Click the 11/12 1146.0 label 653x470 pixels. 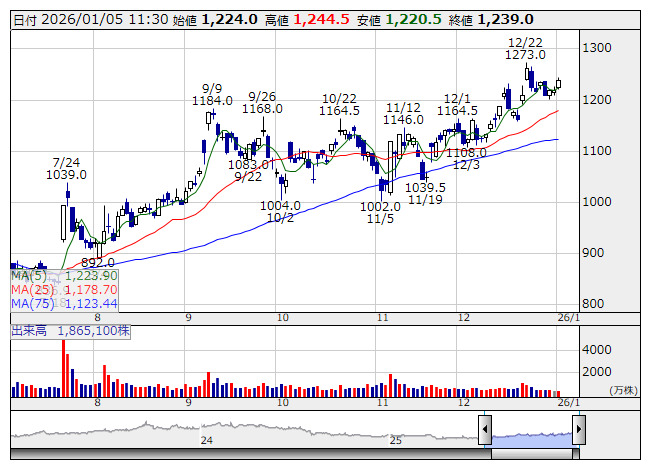(x=403, y=114)
